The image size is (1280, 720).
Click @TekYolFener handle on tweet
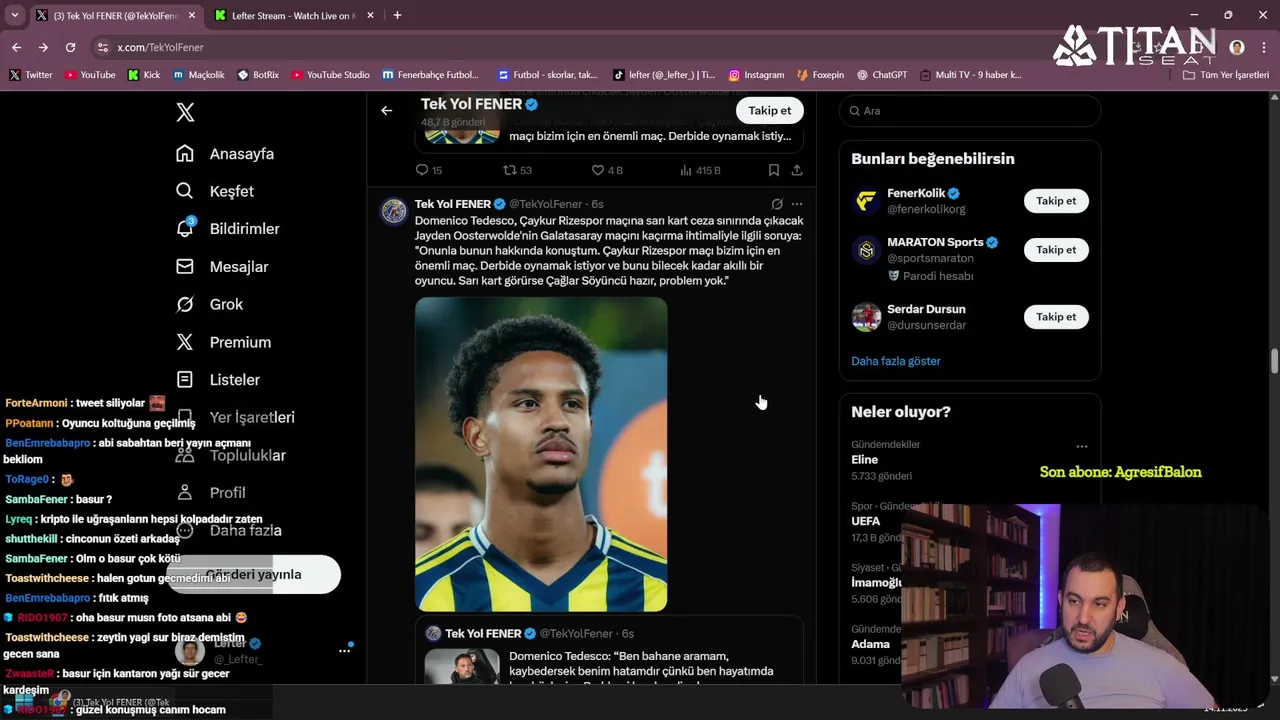point(546,204)
